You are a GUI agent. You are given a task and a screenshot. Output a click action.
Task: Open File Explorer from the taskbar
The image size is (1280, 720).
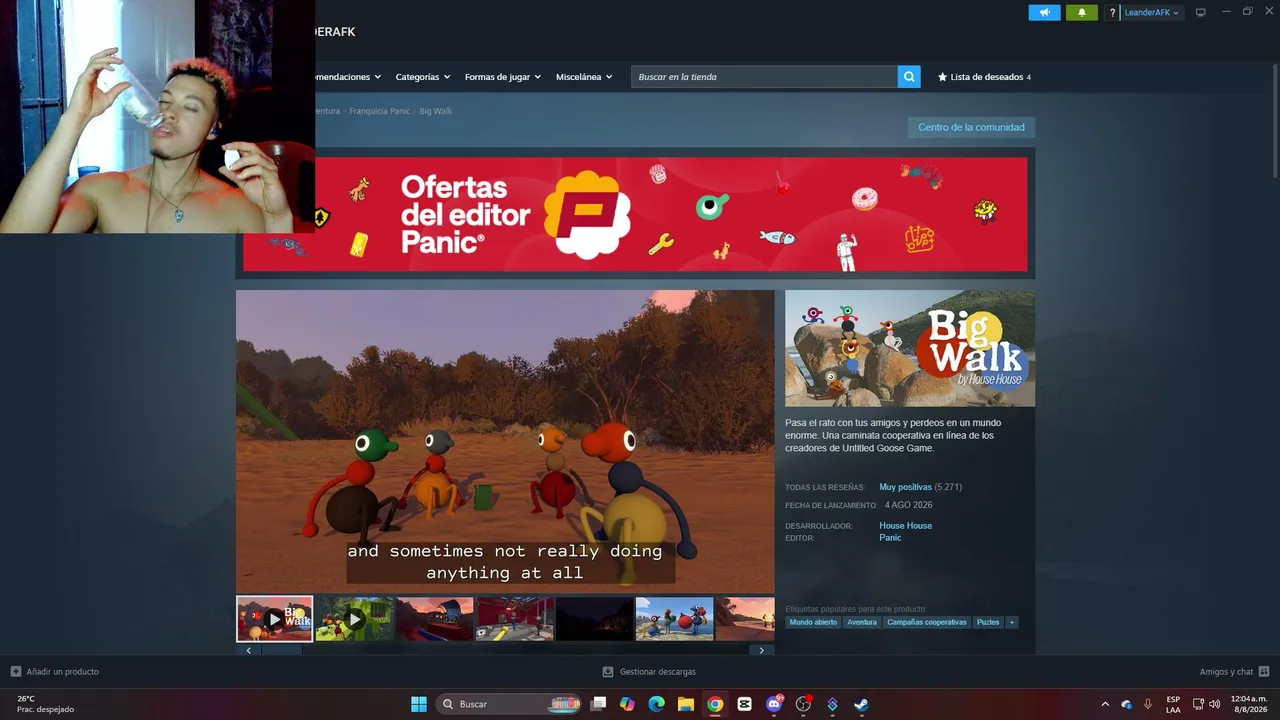point(685,704)
